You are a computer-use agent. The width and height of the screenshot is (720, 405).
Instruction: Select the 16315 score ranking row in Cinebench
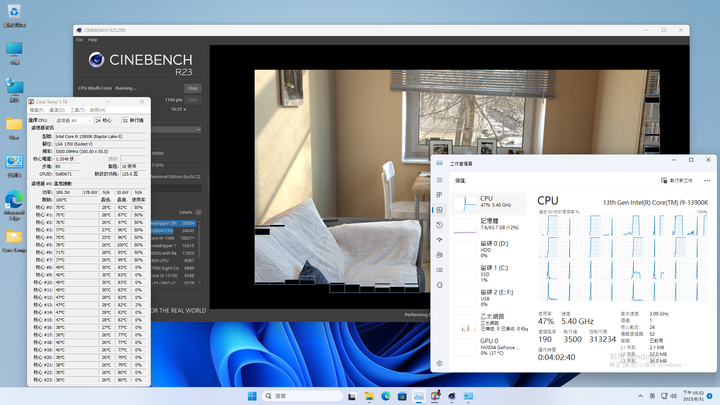tap(174, 246)
